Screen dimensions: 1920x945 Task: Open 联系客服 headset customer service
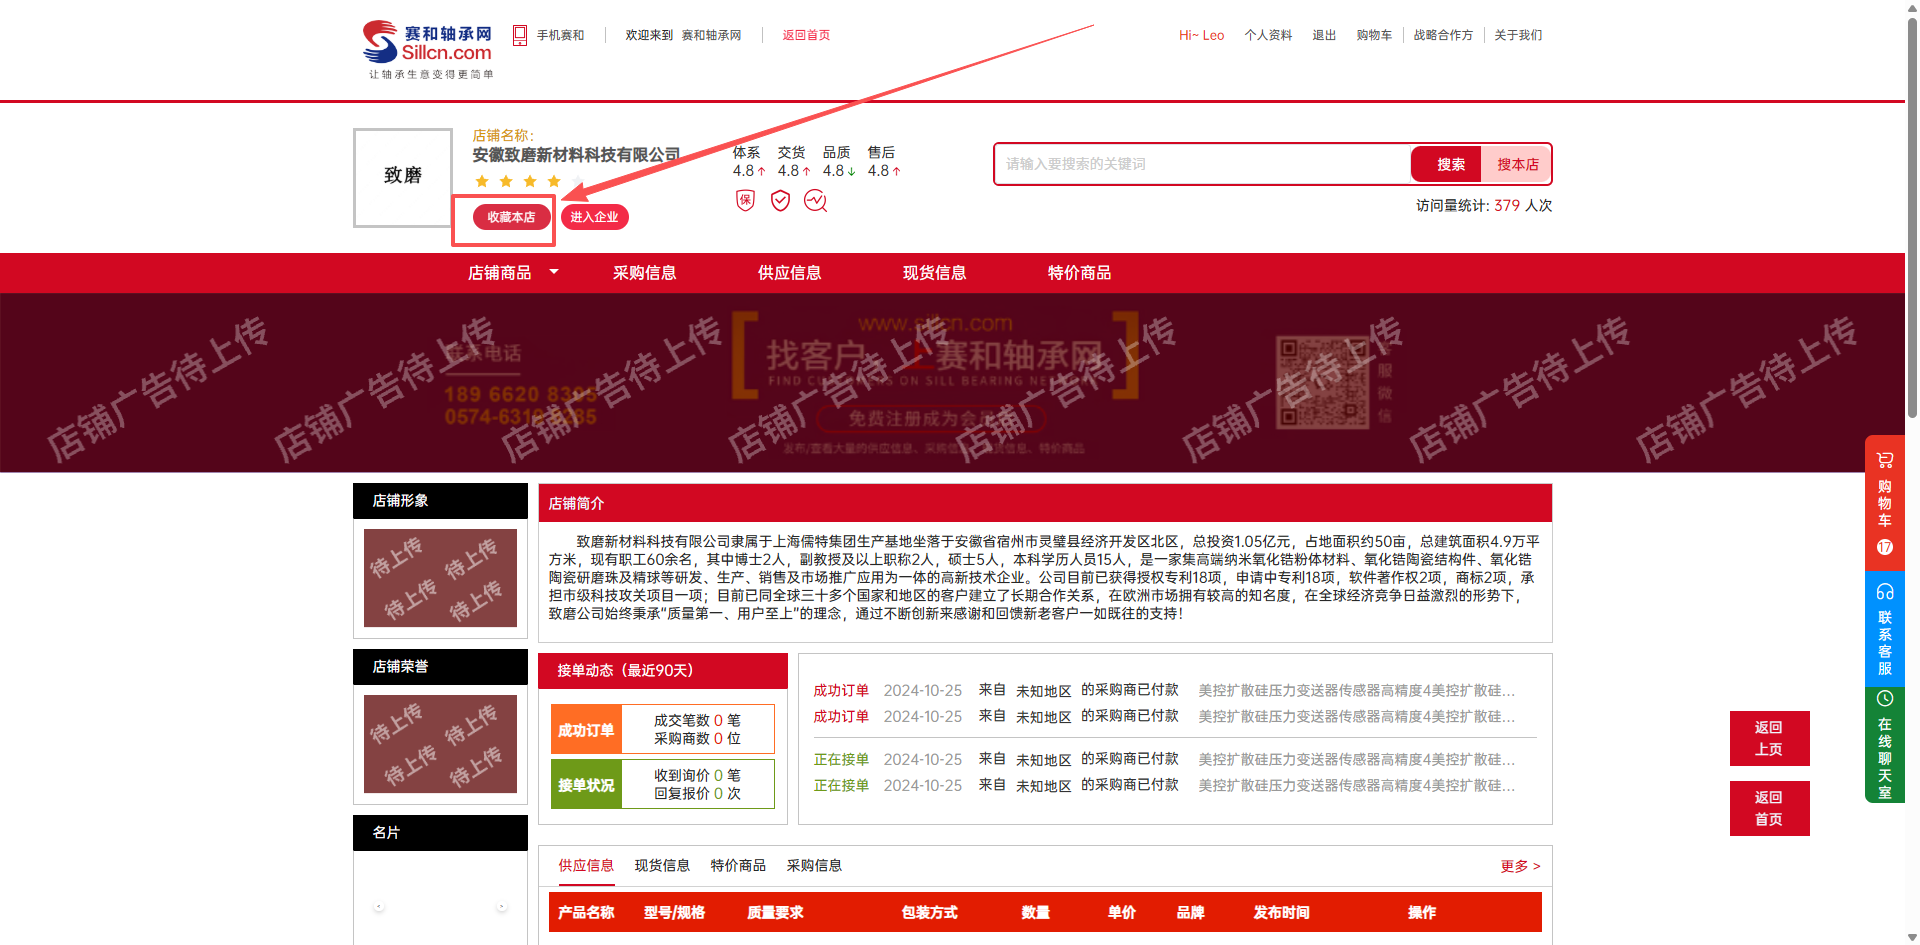coord(1884,630)
